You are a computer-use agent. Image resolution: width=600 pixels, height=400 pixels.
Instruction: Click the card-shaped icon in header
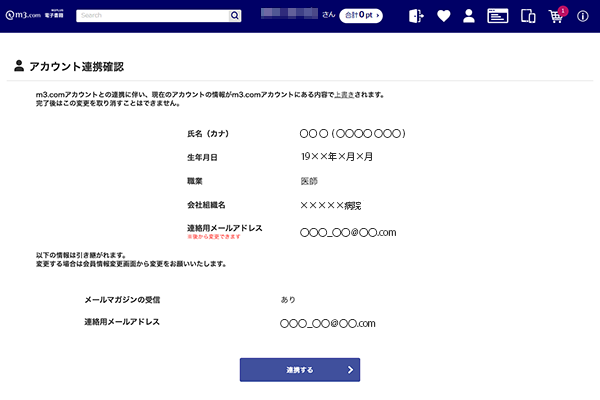pos(497,16)
